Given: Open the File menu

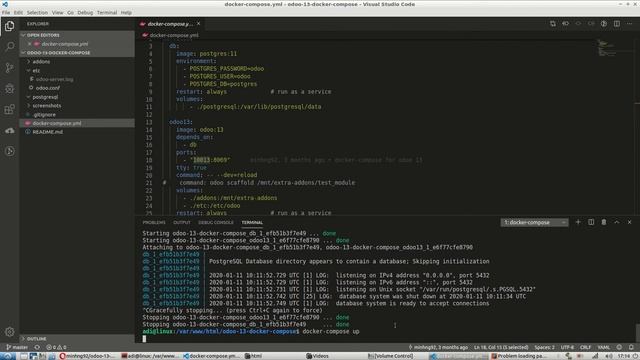Looking at the screenshot, I should pos(6,13).
